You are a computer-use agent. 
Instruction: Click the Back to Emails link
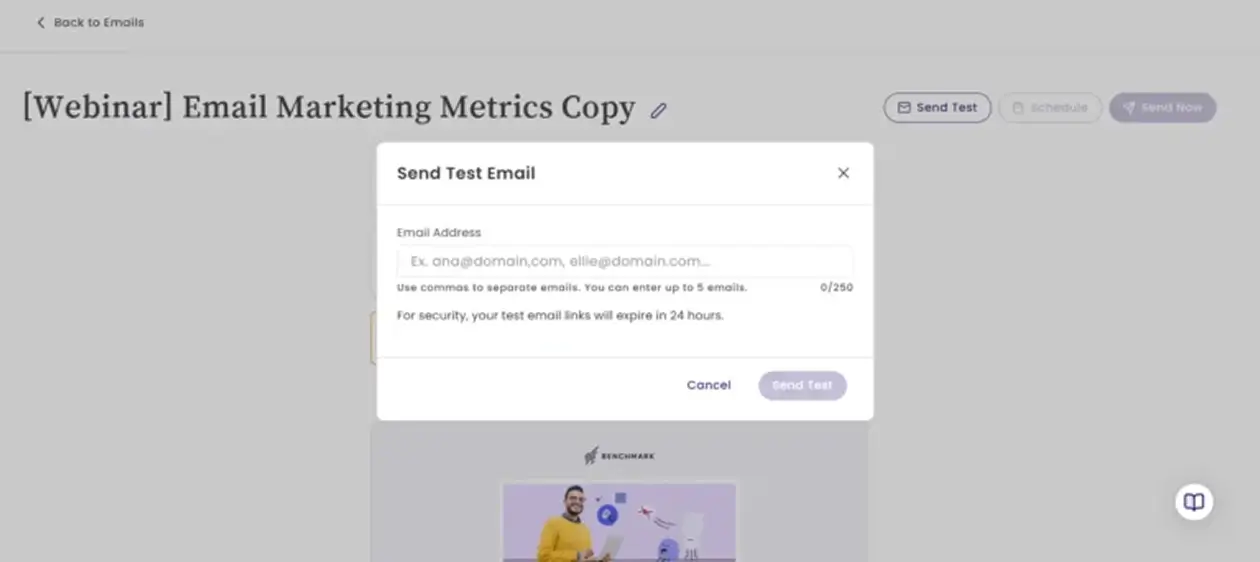point(98,22)
